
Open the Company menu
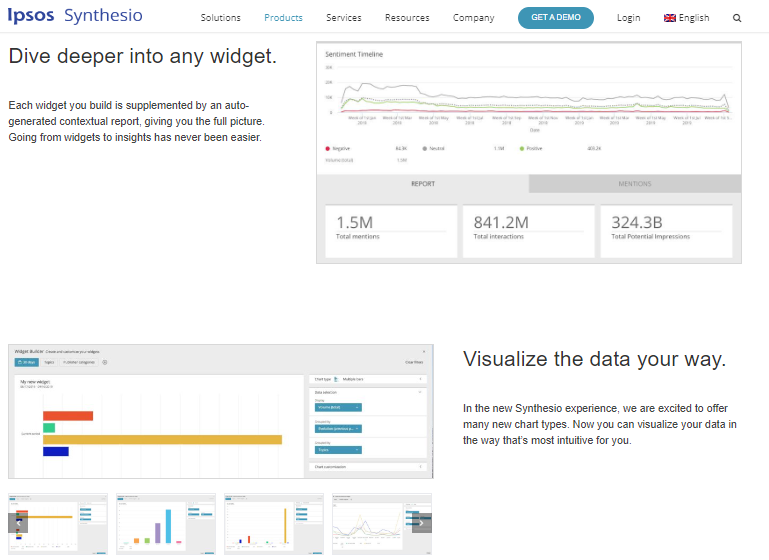tap(473, 18)
